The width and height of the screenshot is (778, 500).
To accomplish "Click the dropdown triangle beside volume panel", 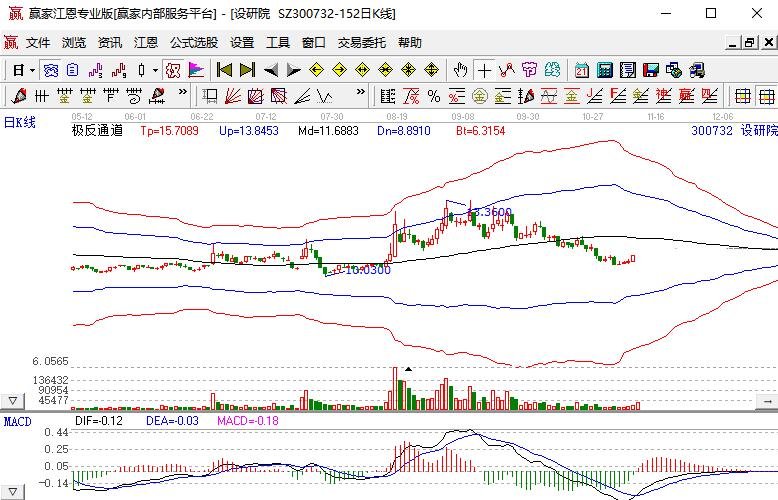I will pyautogui.click(x=12, y=401).
